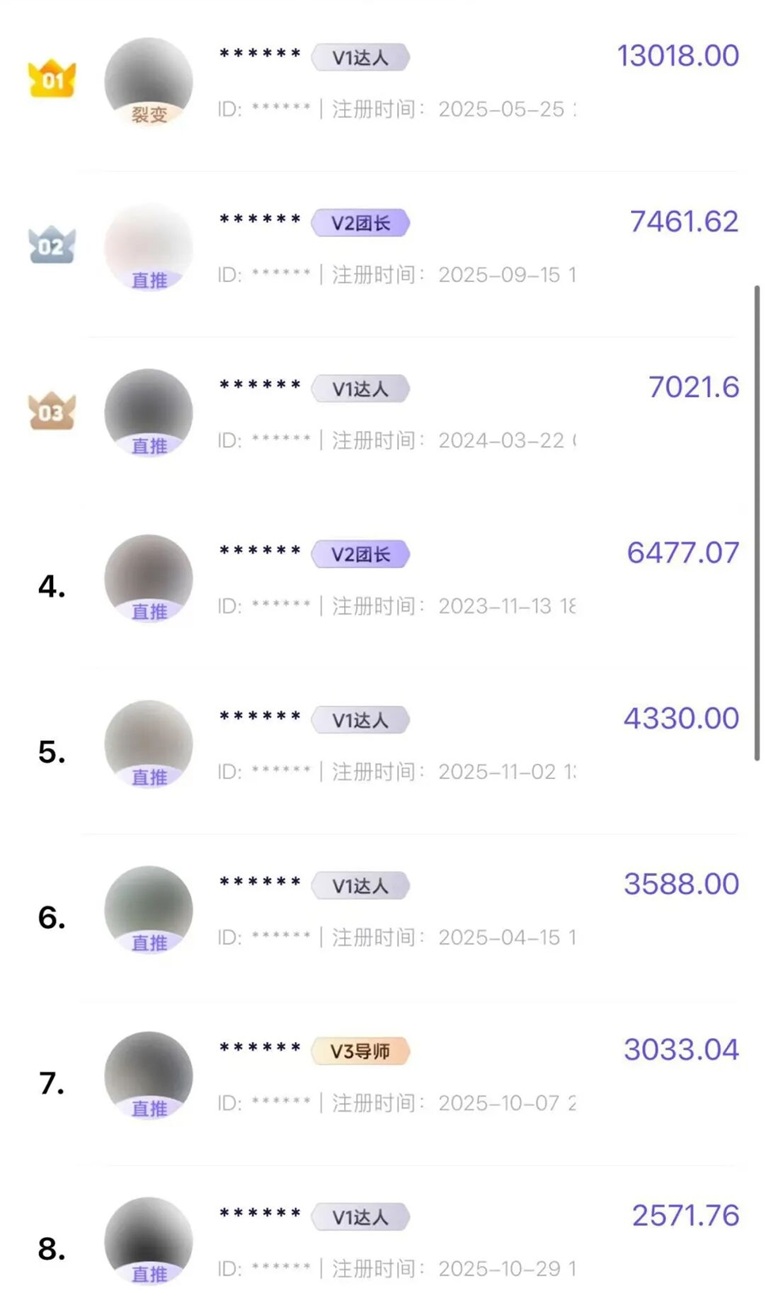Click the vertical scrollbar thumb on the right
Screen dimensions: 765x1310
pyautogui.click(x=757, y=520)
